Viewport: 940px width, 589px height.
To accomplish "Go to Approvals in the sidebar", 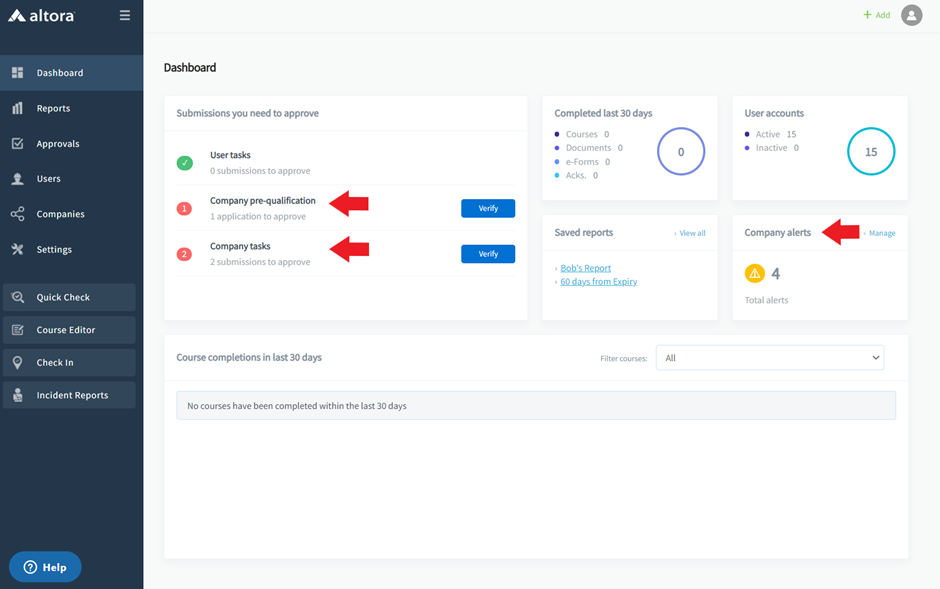I will click(57, 144).
